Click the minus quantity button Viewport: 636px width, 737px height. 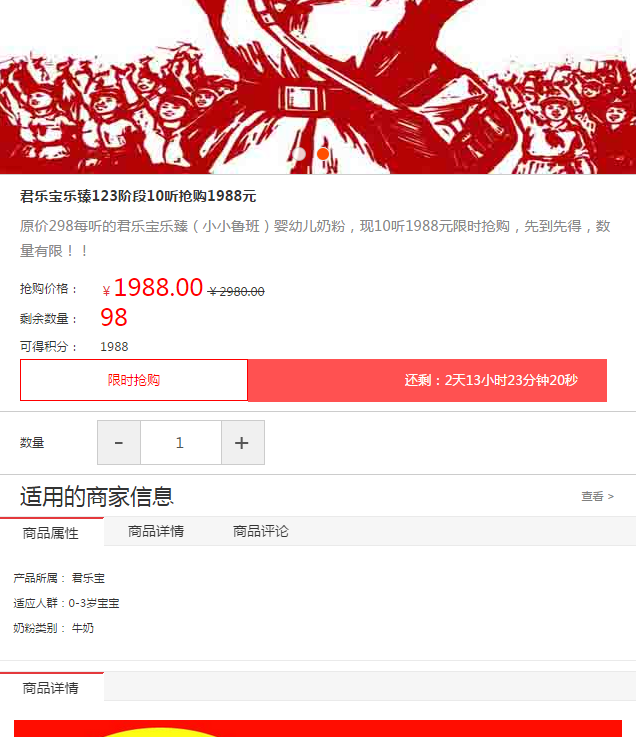tap(119, 442)
